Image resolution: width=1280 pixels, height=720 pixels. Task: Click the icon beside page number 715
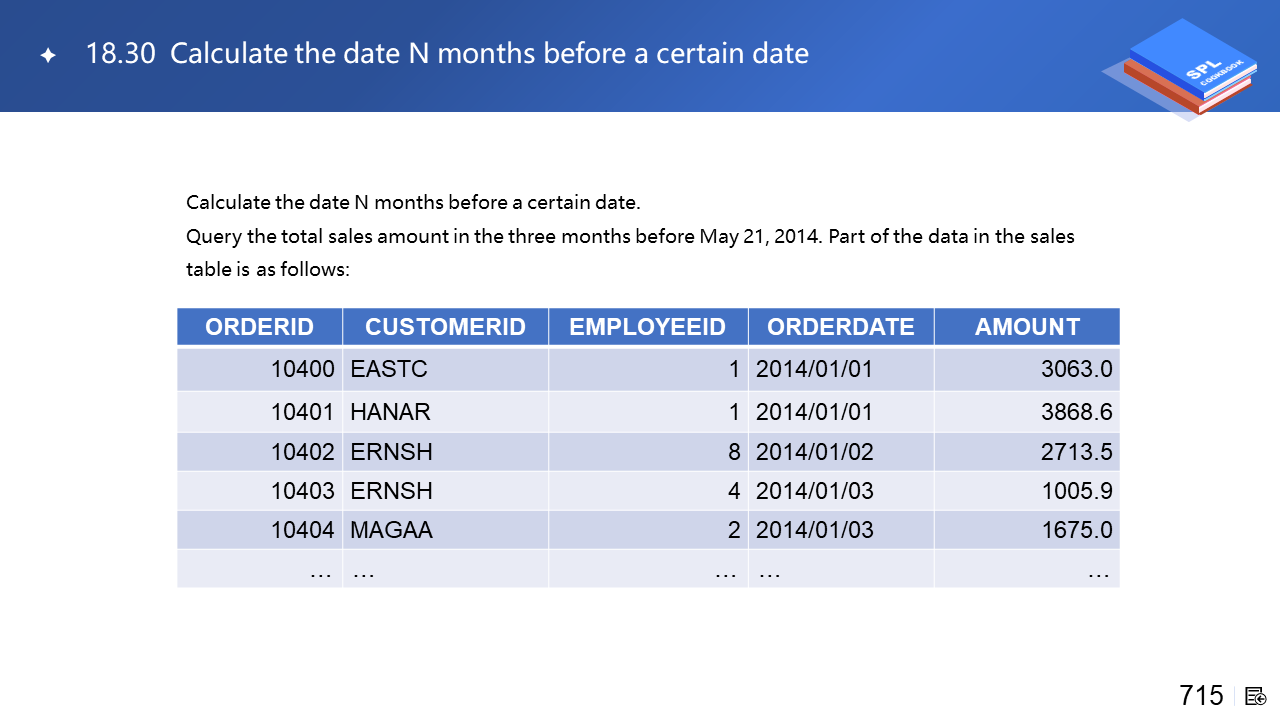[x=1256, y=696]
